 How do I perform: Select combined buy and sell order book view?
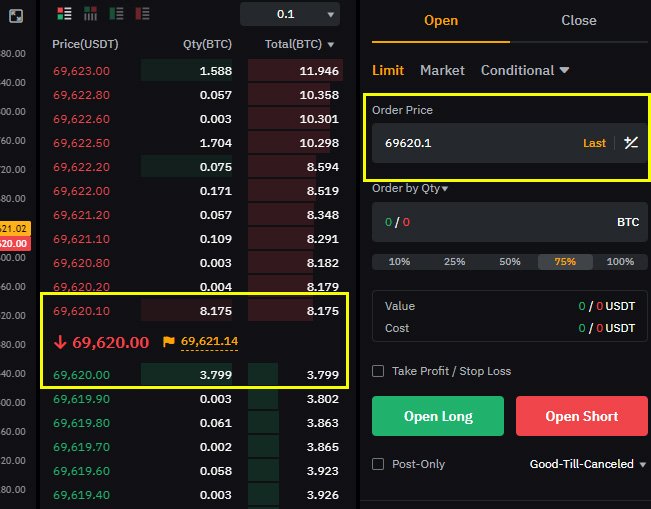(x=64, y=14)
